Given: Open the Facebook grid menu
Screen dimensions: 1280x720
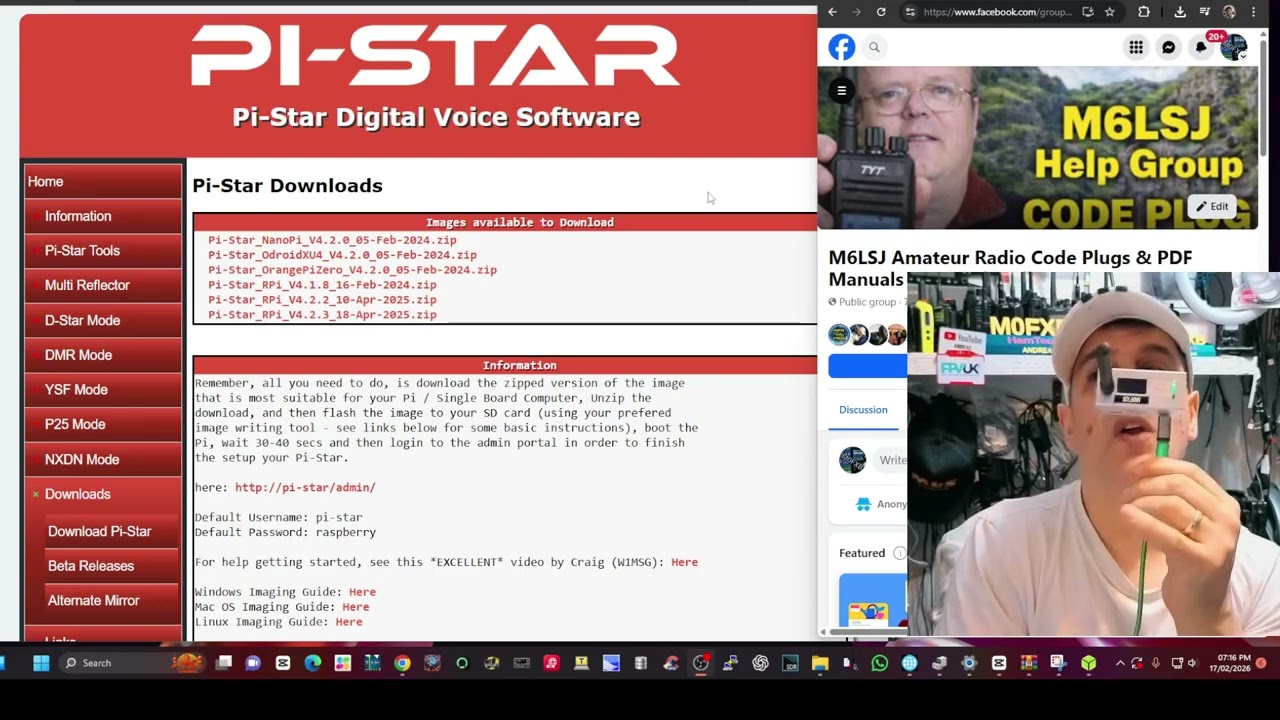Looking at the screenshot, I should click(1136, 47).
